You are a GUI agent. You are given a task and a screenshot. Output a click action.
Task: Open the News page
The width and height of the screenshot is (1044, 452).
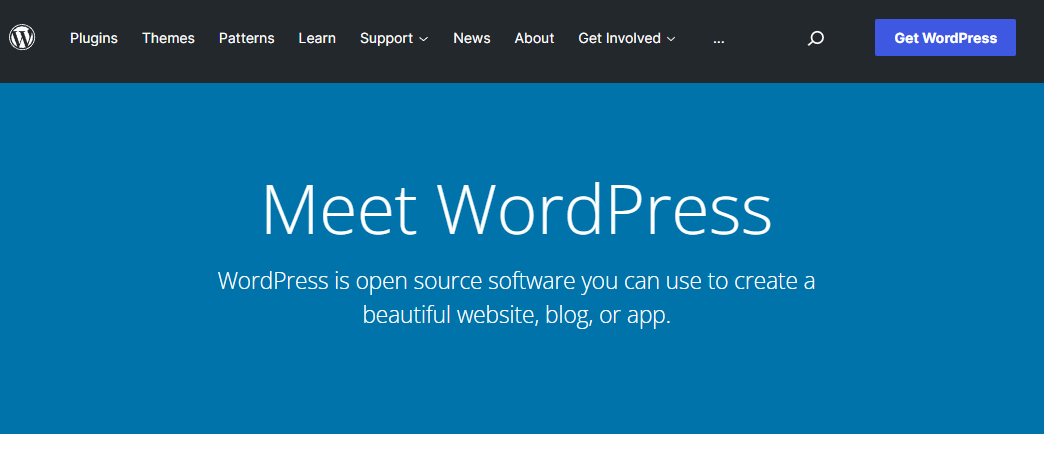(472, 39)
